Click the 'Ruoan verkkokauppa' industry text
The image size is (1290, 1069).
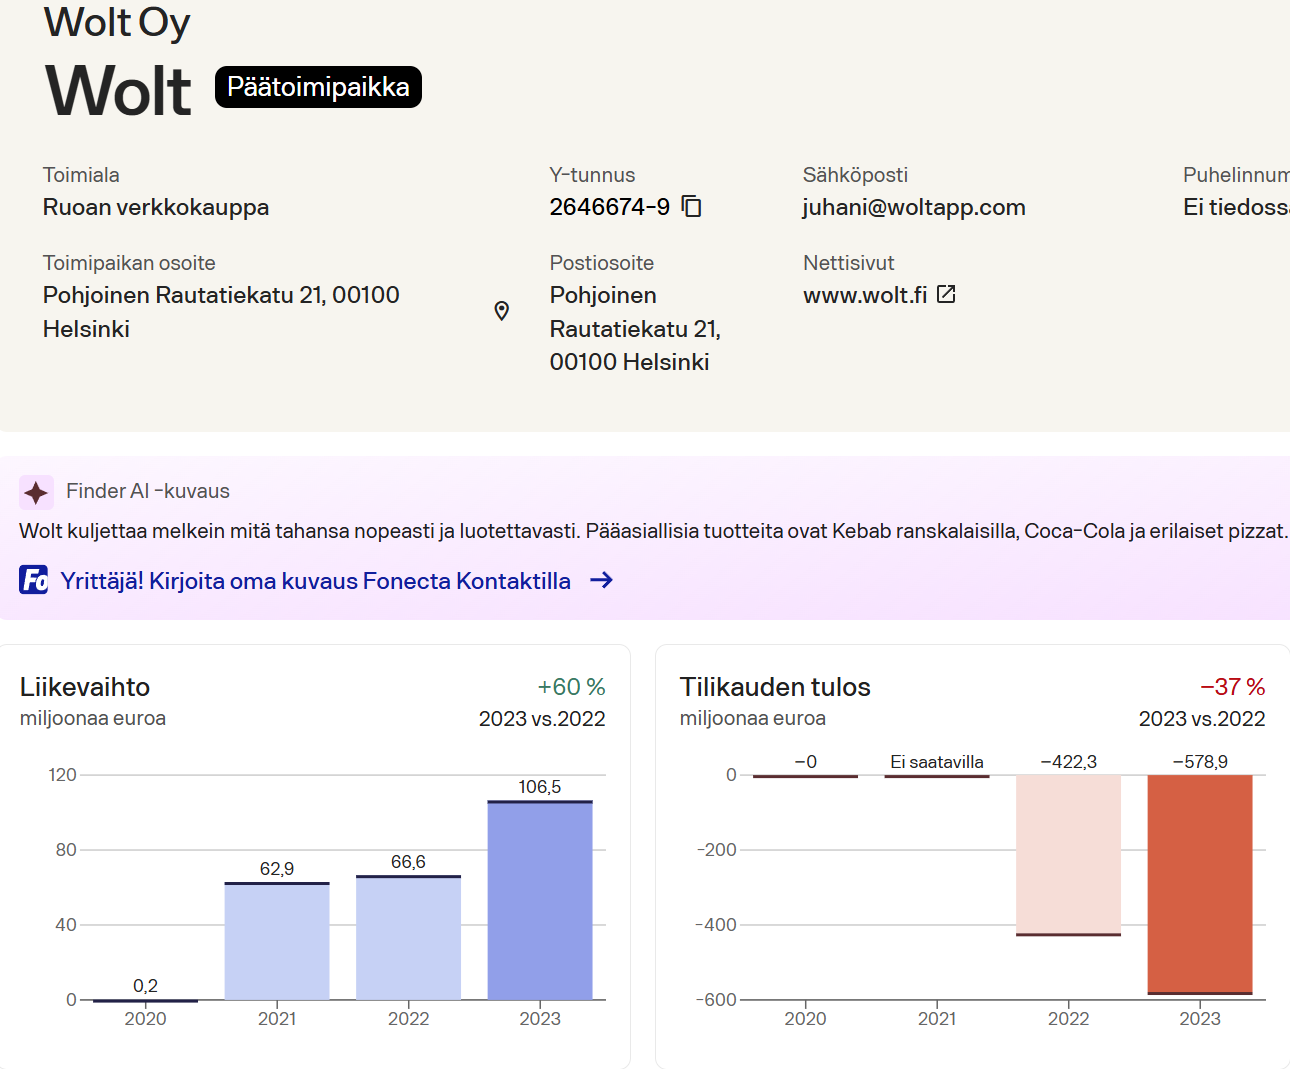pos(156,207)
